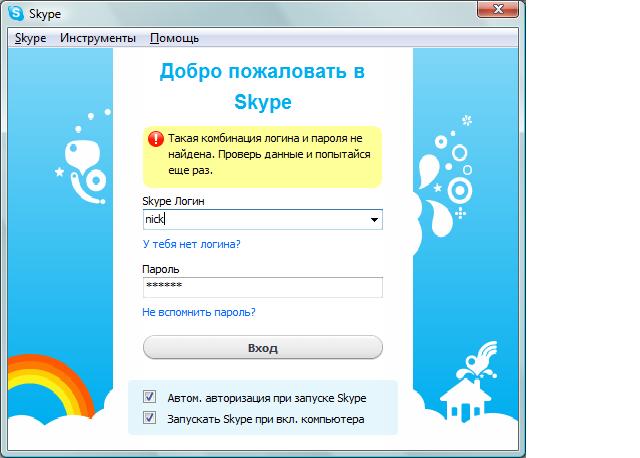The image size is (640, 458).
Task: Click the red error exclamation icon
Action: (156, 139)
